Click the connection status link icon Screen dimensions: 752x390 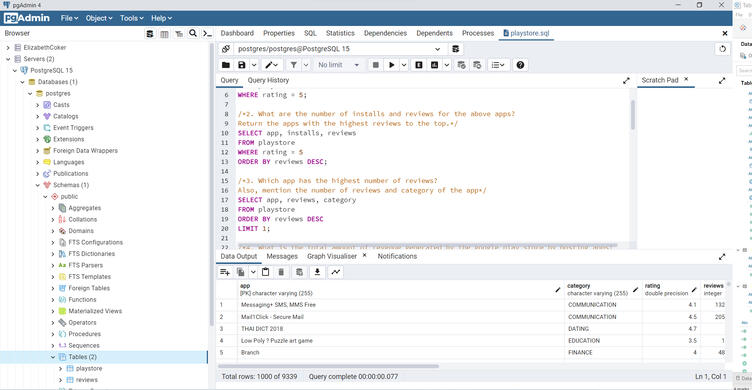tap(226, 49)
